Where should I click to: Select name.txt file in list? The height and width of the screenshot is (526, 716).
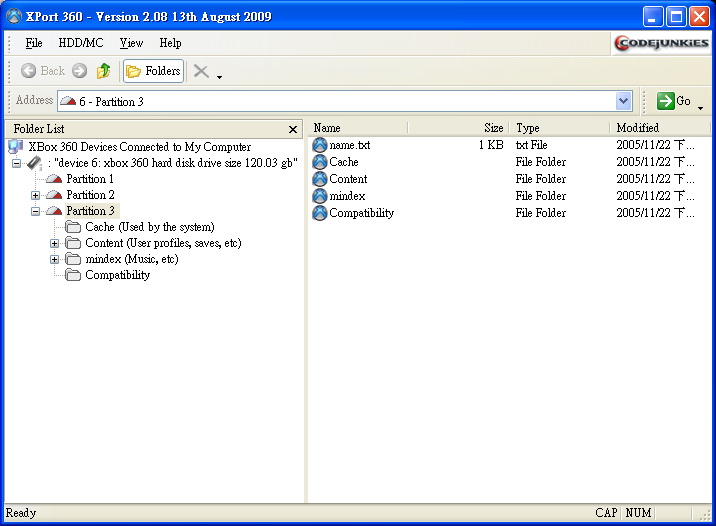pyautogui.click(x=350, y=145)
